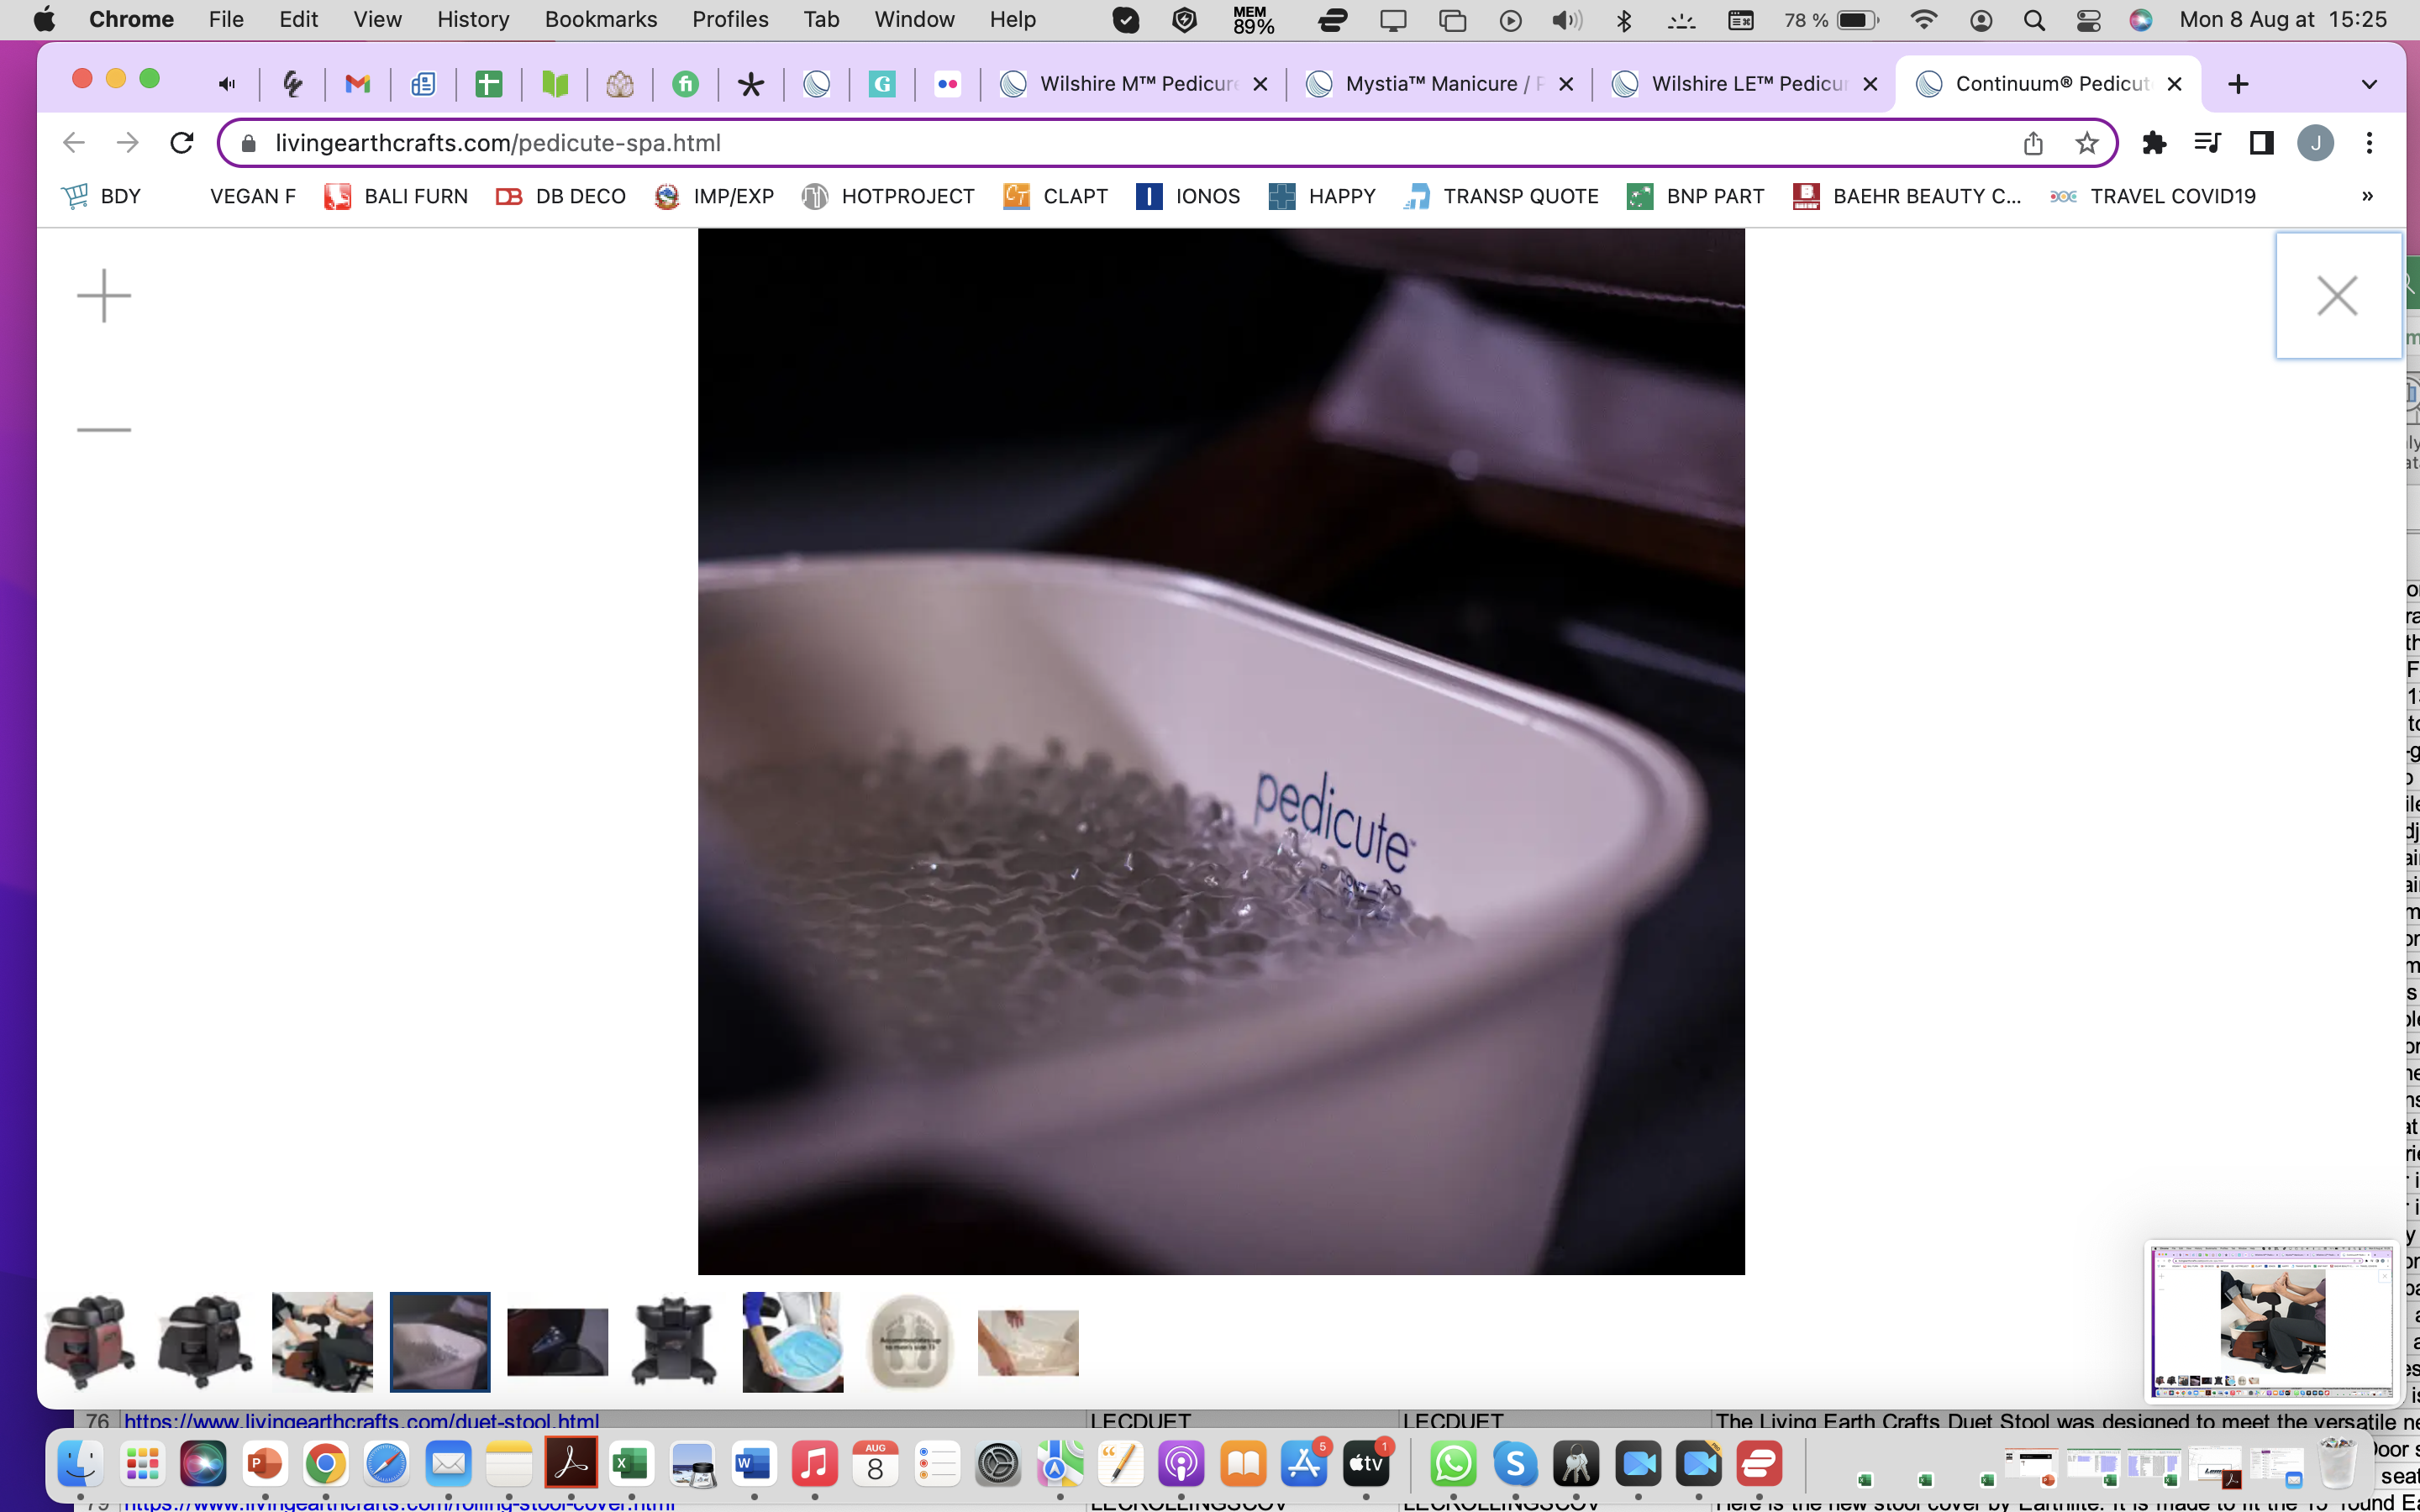Image resolution: width=2420 pixels, height=1512 pixels.
Task: Open duet-stool link in background spreadsheet
Action: 361,1421
